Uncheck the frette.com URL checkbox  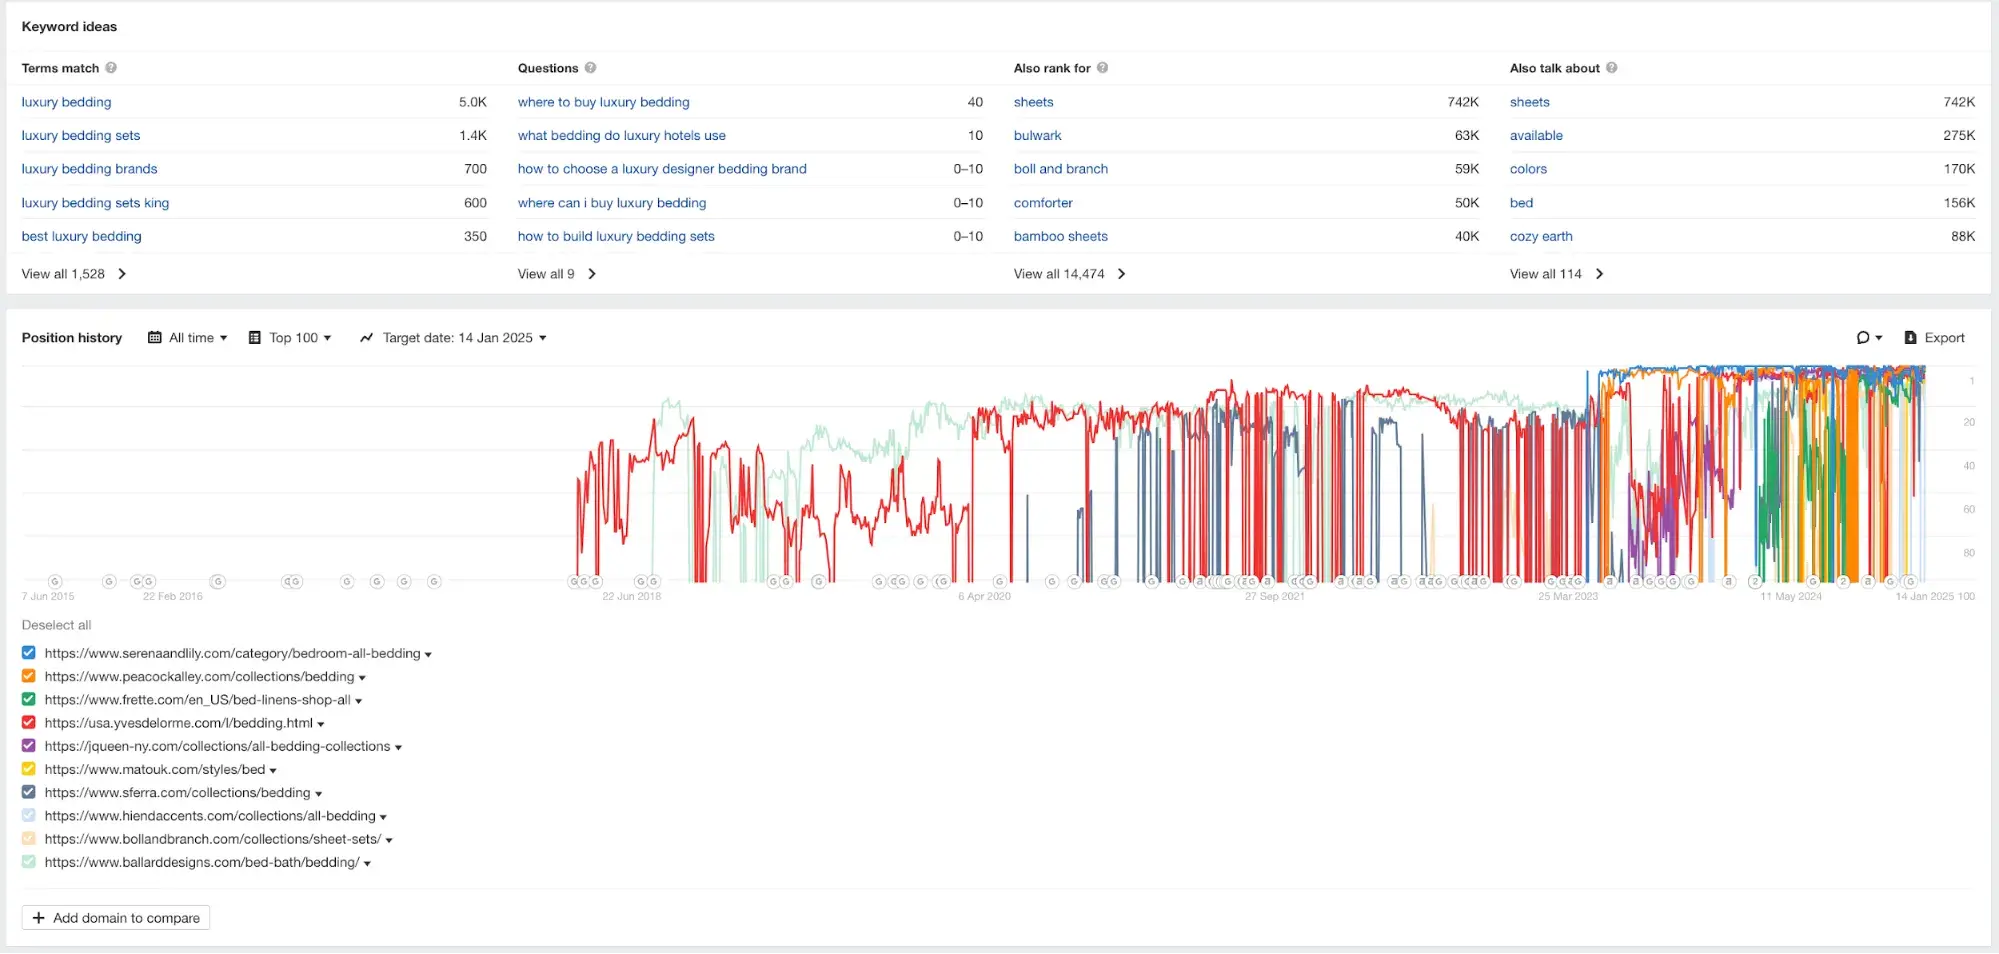tap(29, 699)
